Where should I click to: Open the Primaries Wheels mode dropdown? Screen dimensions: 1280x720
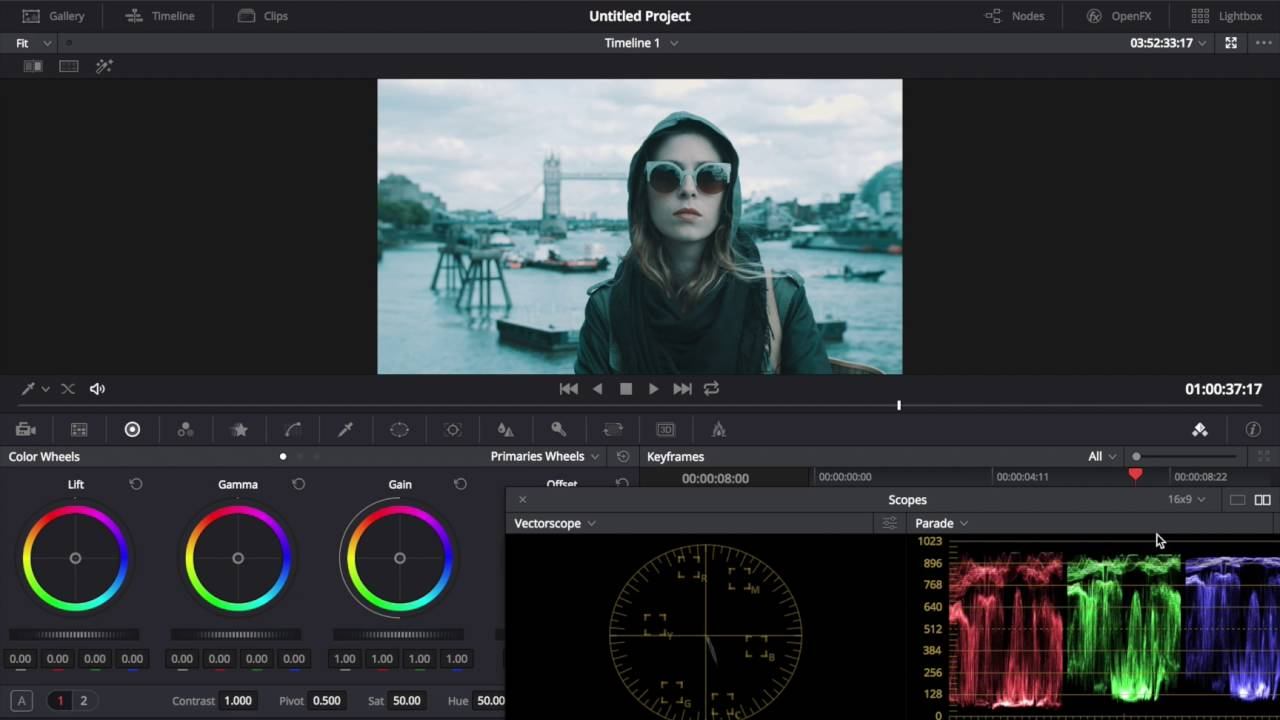[544, 456]
